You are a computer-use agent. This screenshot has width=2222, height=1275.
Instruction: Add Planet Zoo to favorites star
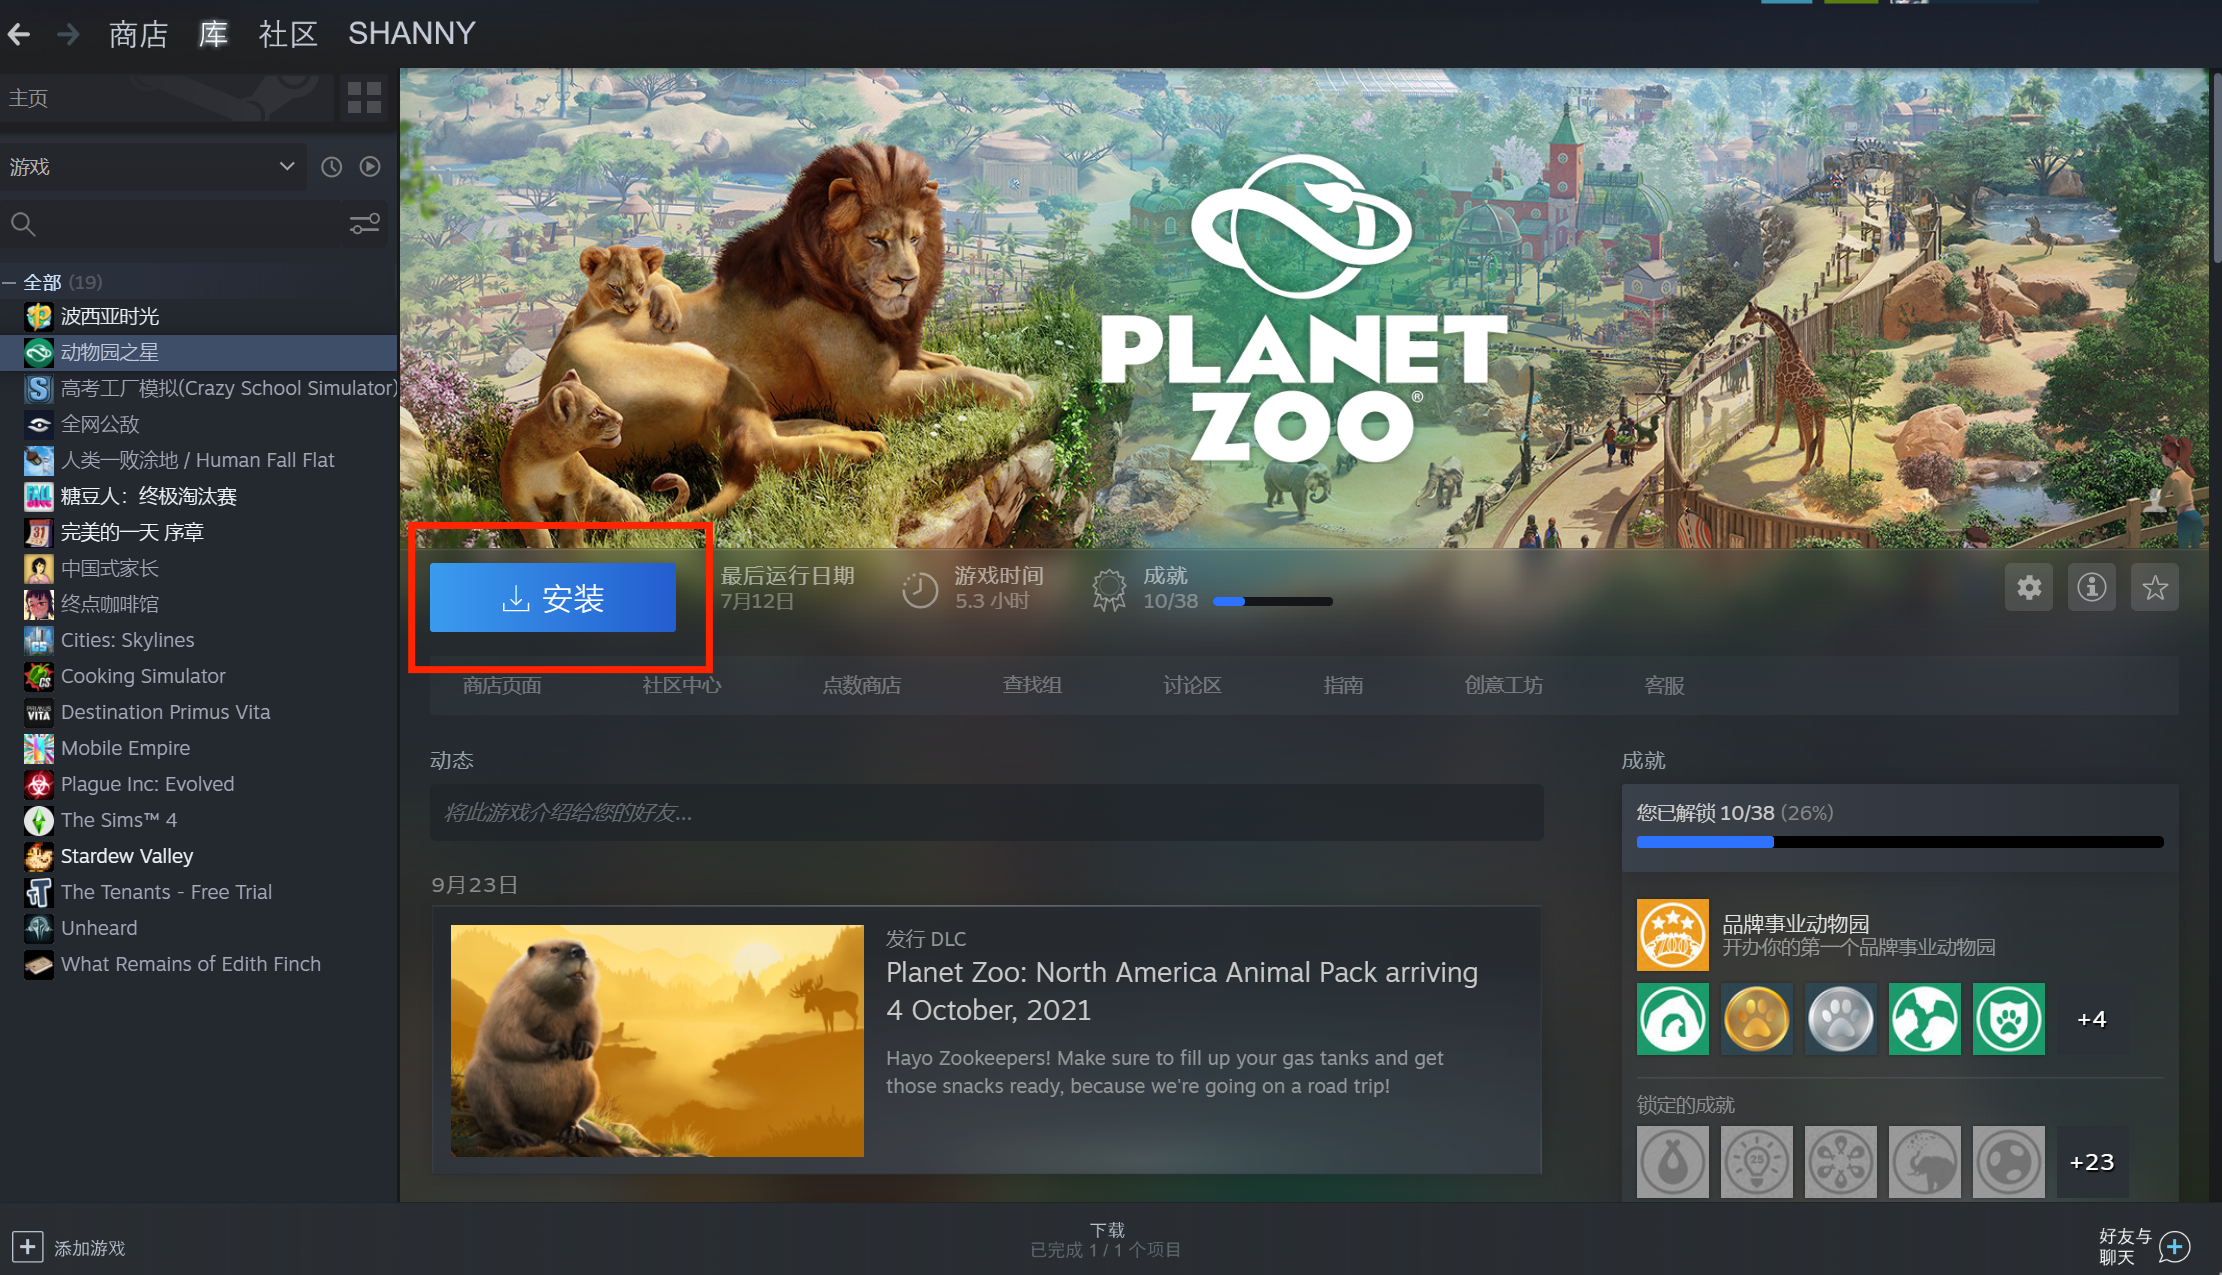[2155, 587]
